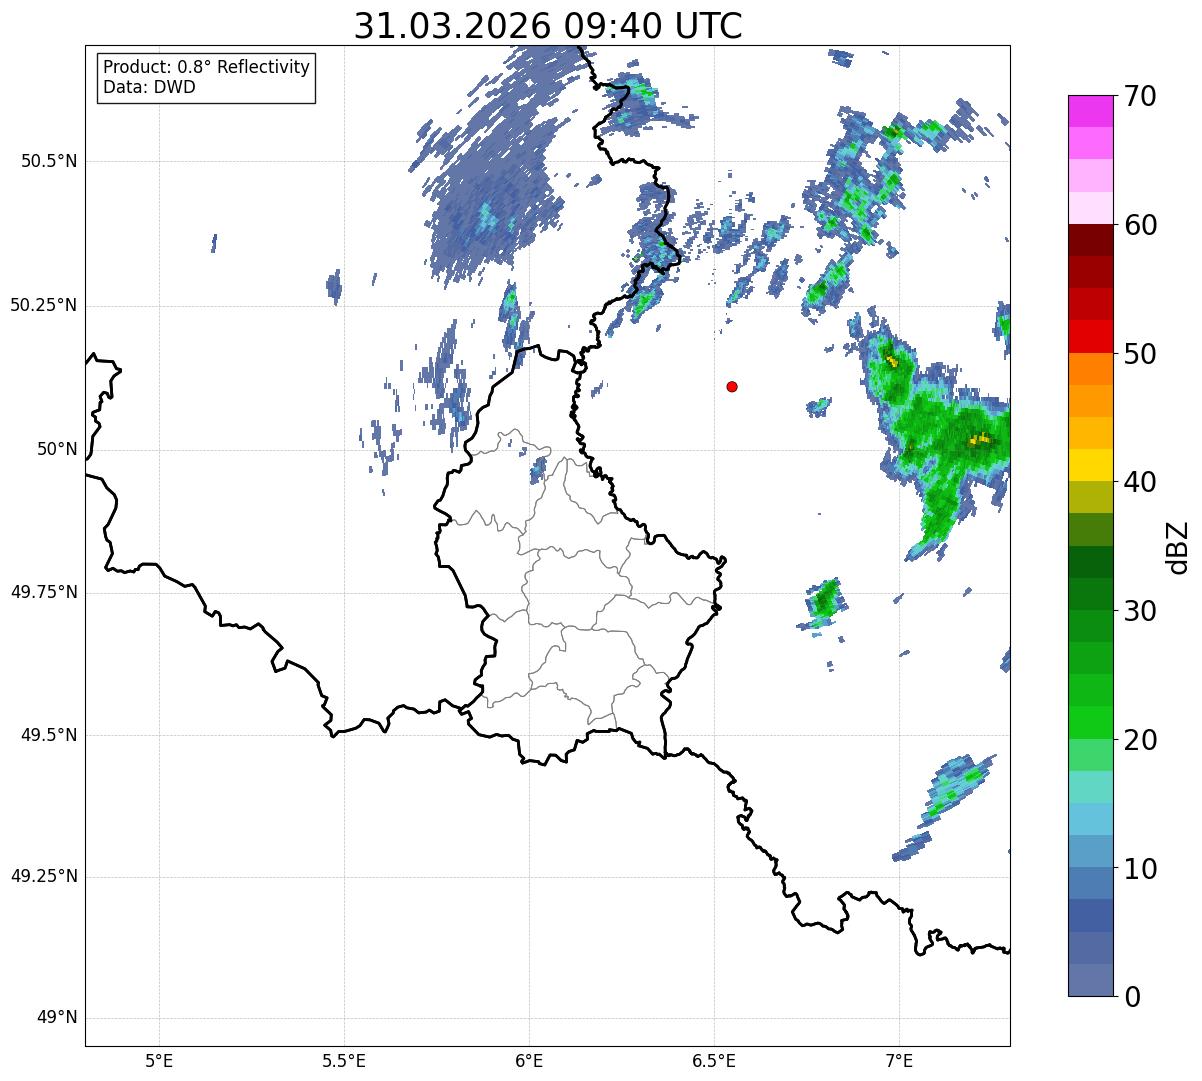Click the longitude label 5°E
The width and height of the screenshot is (1202, 1081).
coord(159,1060)
